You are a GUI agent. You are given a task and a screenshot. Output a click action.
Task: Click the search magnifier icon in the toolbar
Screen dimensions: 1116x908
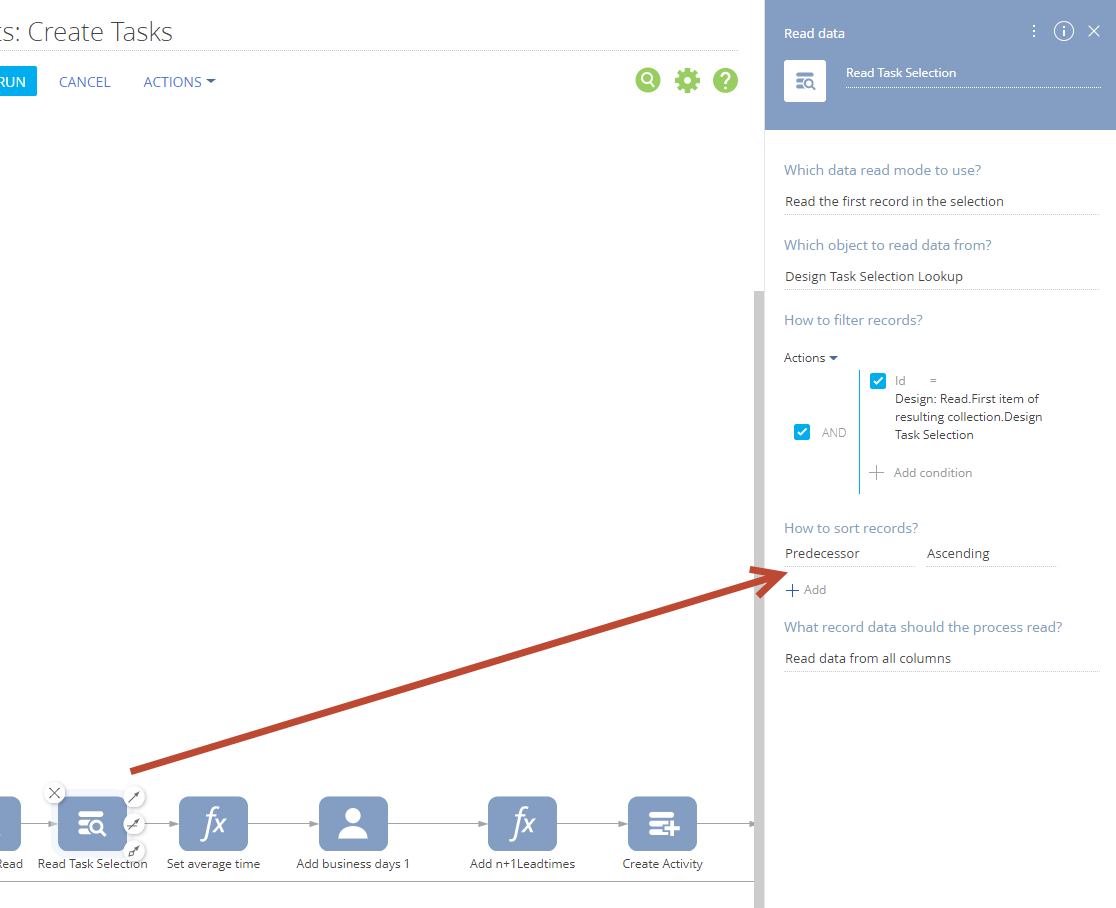tap(647, 80)
